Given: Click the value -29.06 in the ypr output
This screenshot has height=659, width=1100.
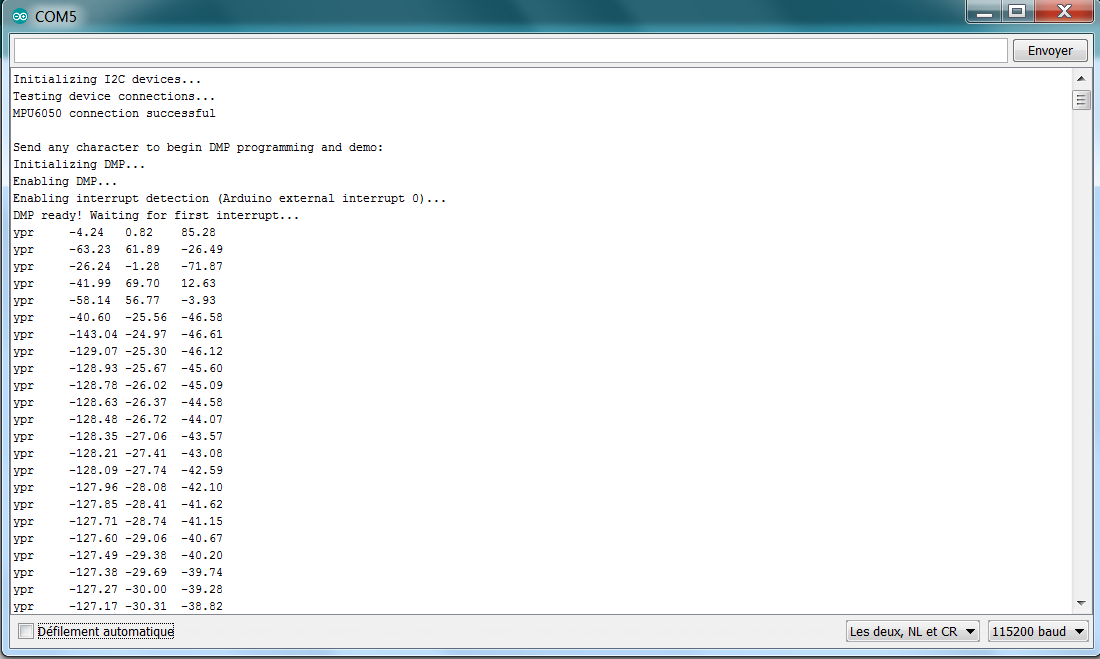Looking at the screenshot, I should (146, 538).
